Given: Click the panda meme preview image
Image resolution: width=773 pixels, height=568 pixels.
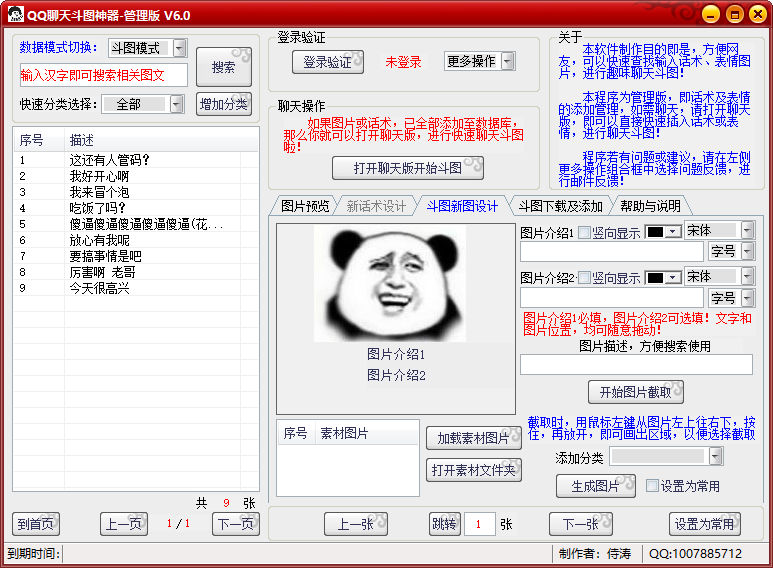Looking at the screenshot, I should tap(390, 284).
